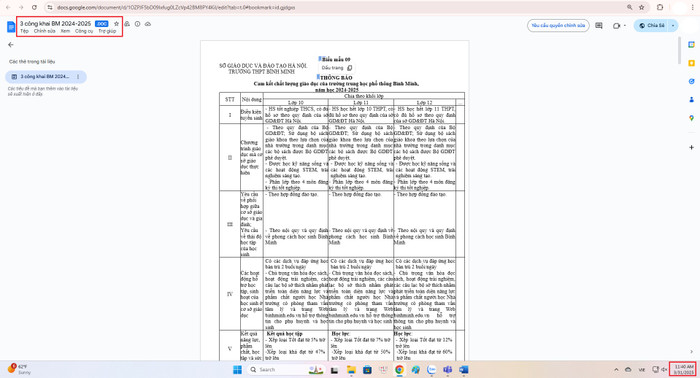Click the Yêu cầu quyền chỉnh sửa button
Viewport: 700px width, 378px height.
558,25
